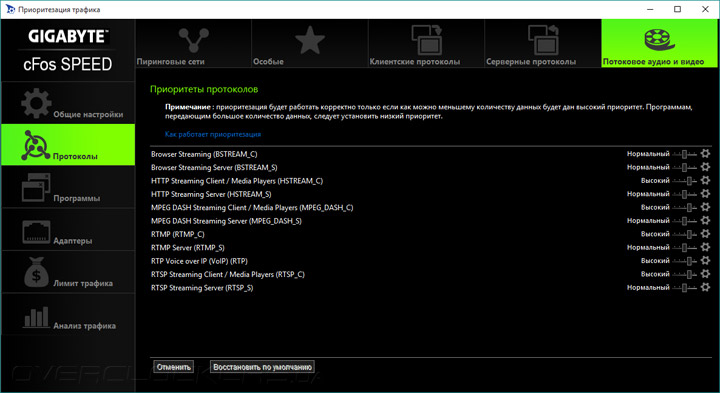
Task: Open gear settings for RTMP Server row
Action: (705, 247)
